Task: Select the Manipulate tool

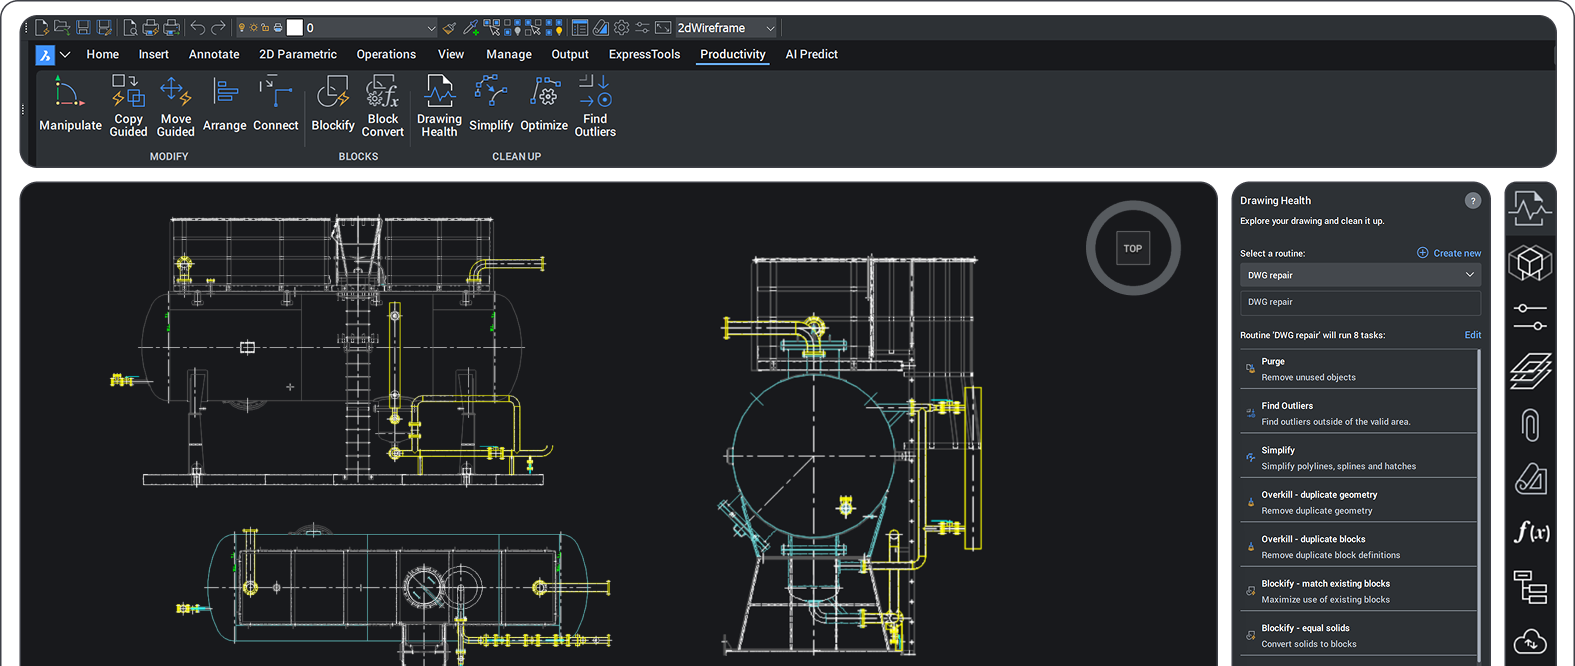Action: pyautogui.click(x=70, y=104)
